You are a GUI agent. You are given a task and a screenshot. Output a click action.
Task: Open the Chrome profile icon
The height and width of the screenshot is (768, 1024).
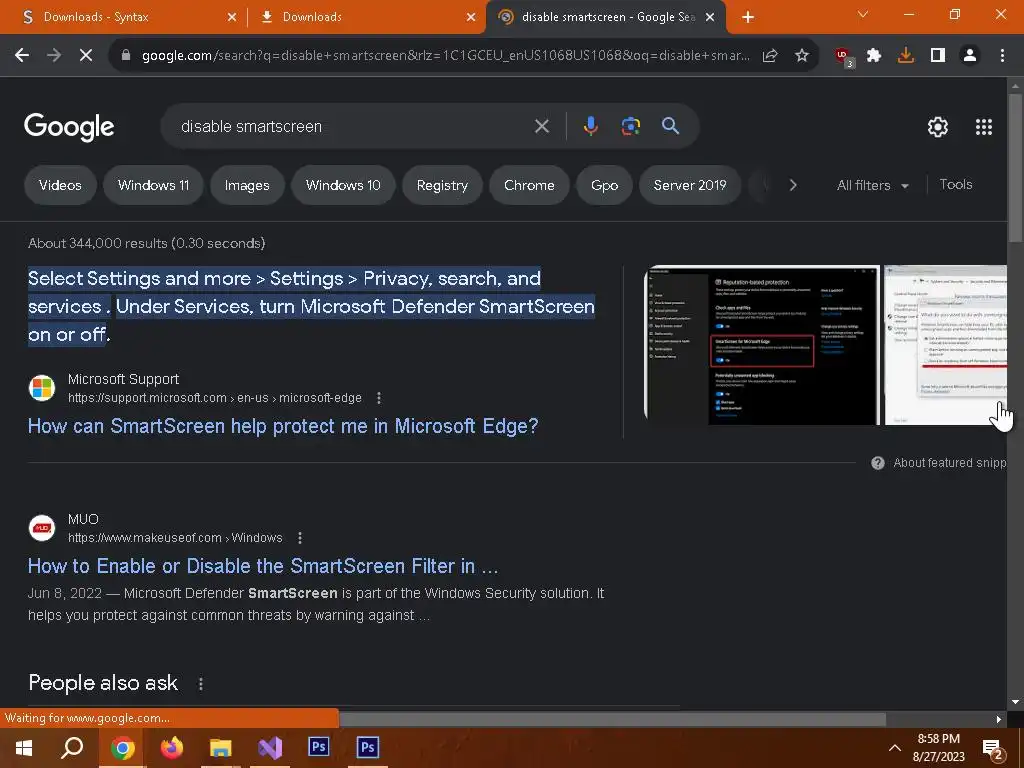pos(970,56)
